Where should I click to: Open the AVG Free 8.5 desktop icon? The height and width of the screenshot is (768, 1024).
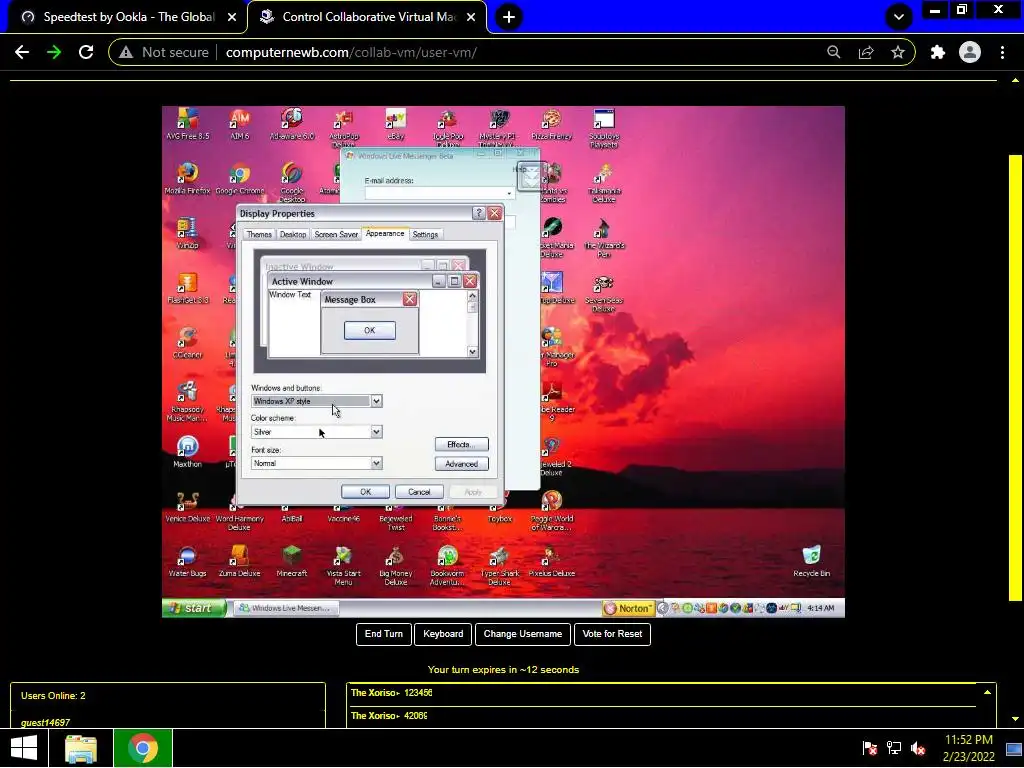tap(187, 124)
